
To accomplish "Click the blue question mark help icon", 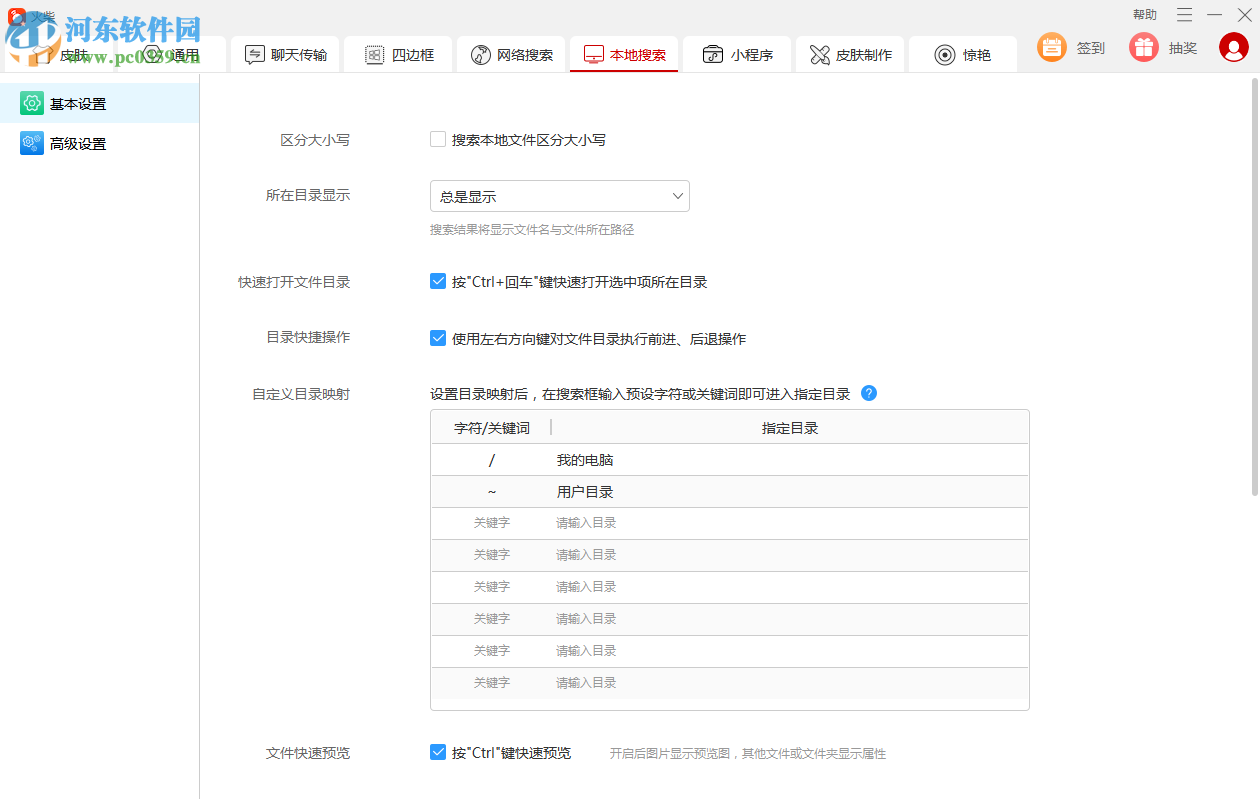I will pyautogui.click(x=869, y=393).
